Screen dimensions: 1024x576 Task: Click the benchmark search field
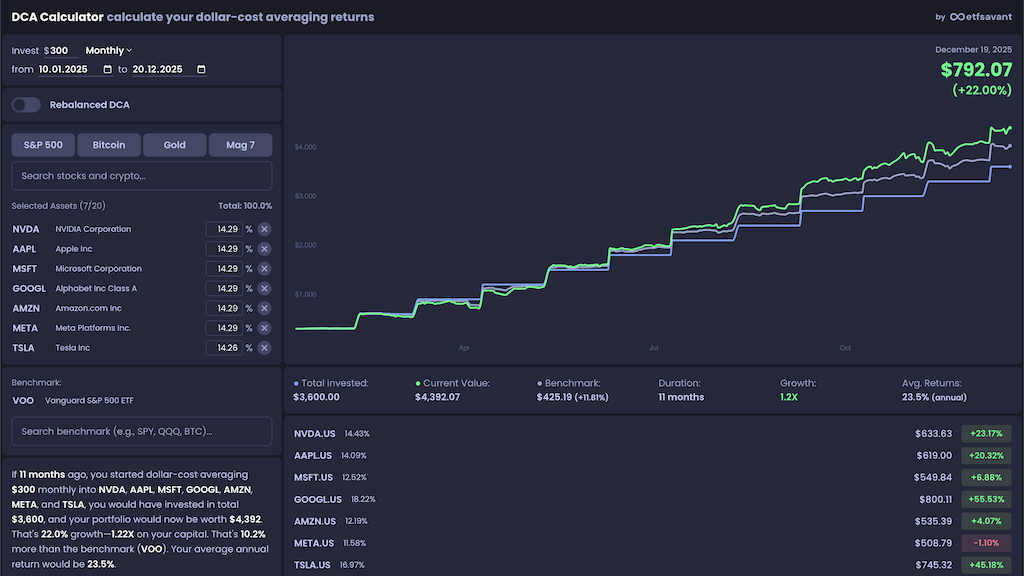141,431
